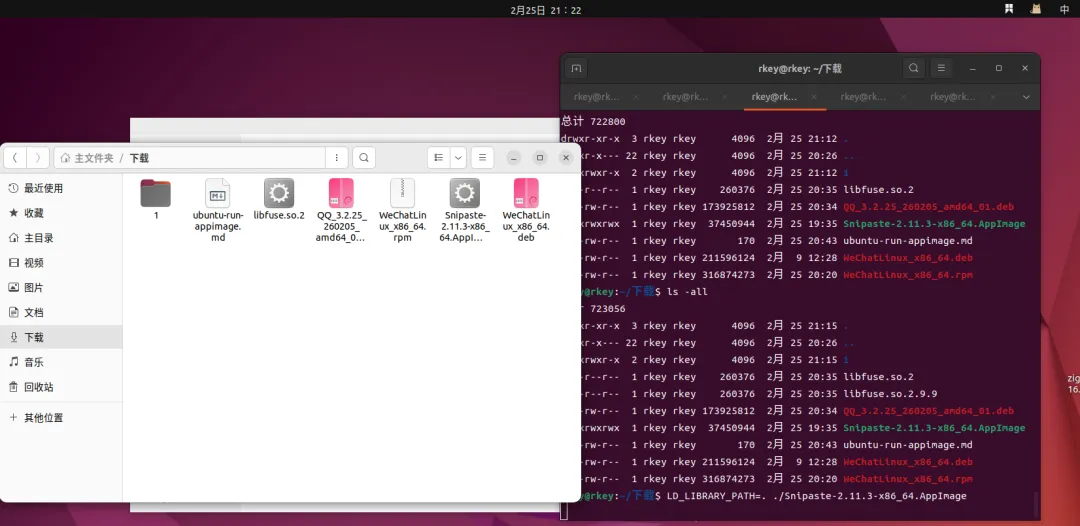Open a new terminal tab
This screenshot has width=1080, height=526.
pos(577,68)
